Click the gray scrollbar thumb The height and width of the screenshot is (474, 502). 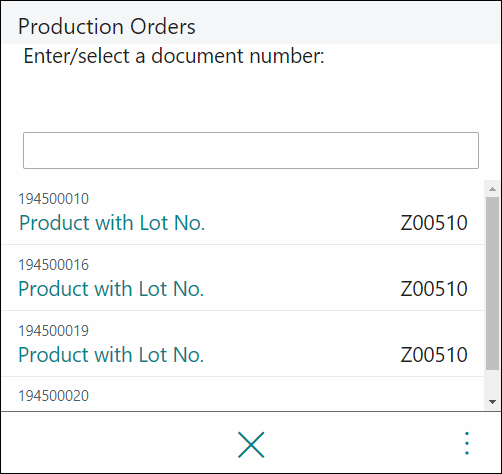[492, 283]
